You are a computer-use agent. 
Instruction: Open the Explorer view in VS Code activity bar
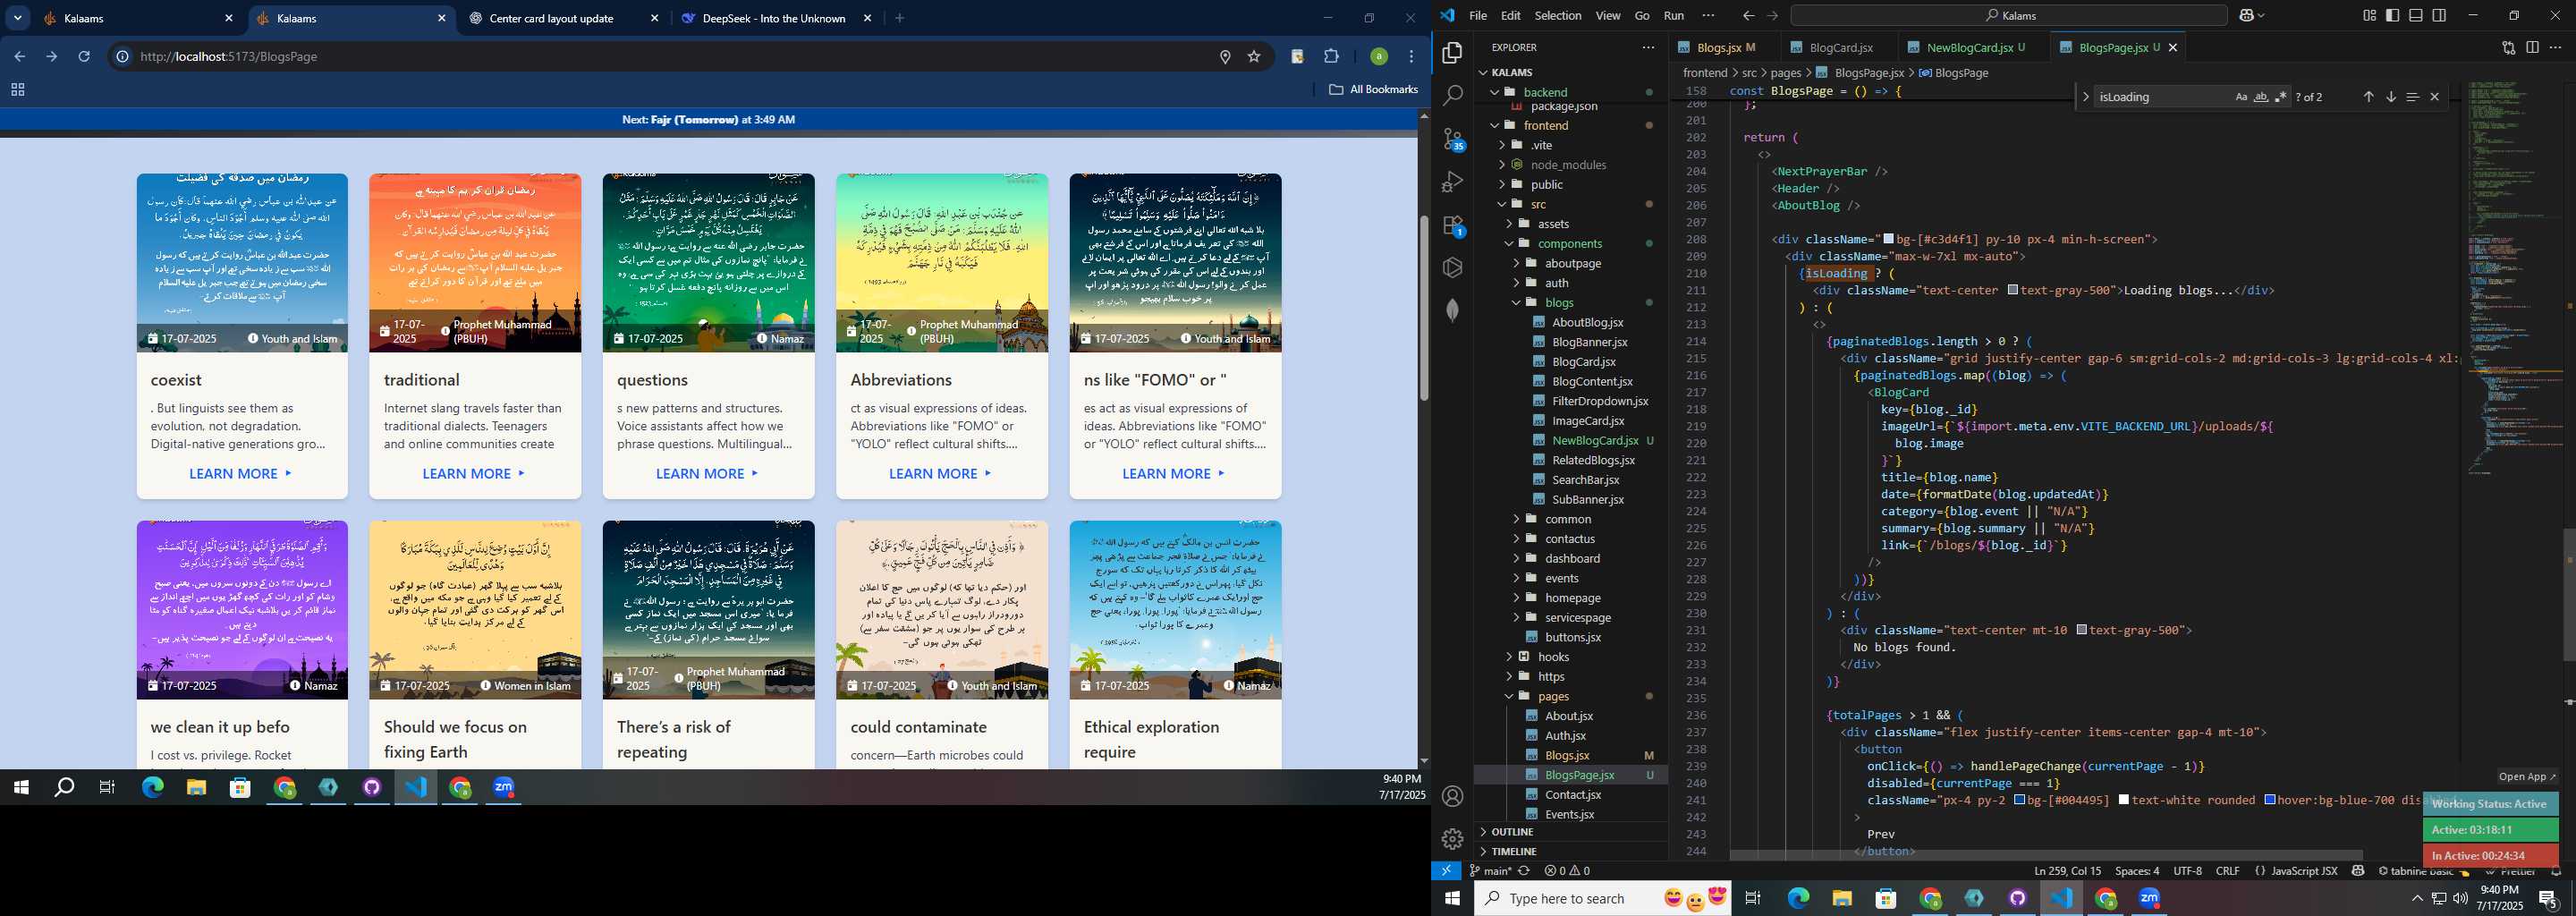(x=1453, y=52)
